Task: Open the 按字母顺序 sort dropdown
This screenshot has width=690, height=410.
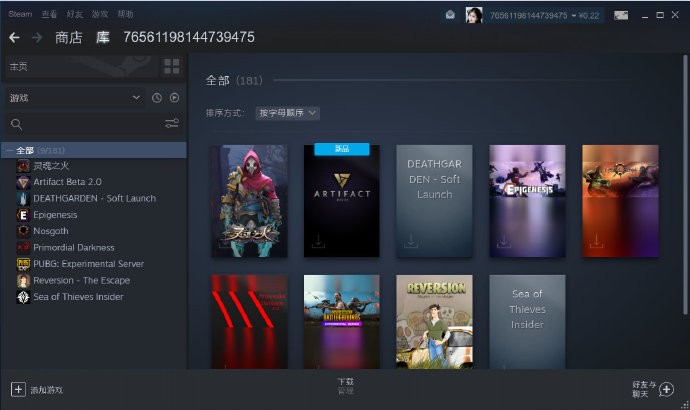Action: click(287, 113)
